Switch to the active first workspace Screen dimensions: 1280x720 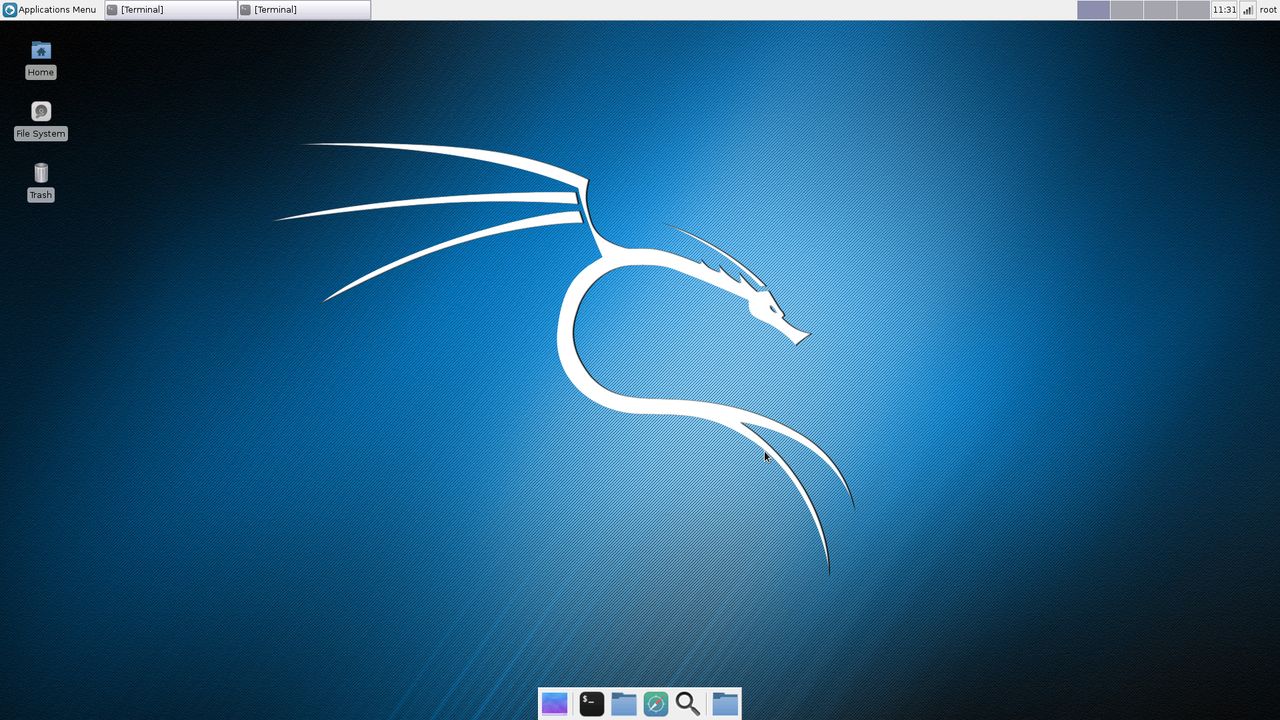(x=1093, y=10)
